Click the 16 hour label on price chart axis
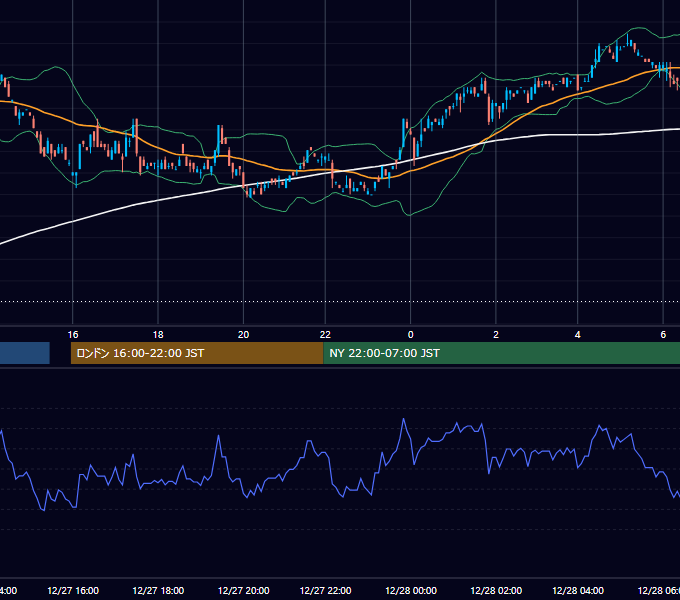 coord(73,335)
